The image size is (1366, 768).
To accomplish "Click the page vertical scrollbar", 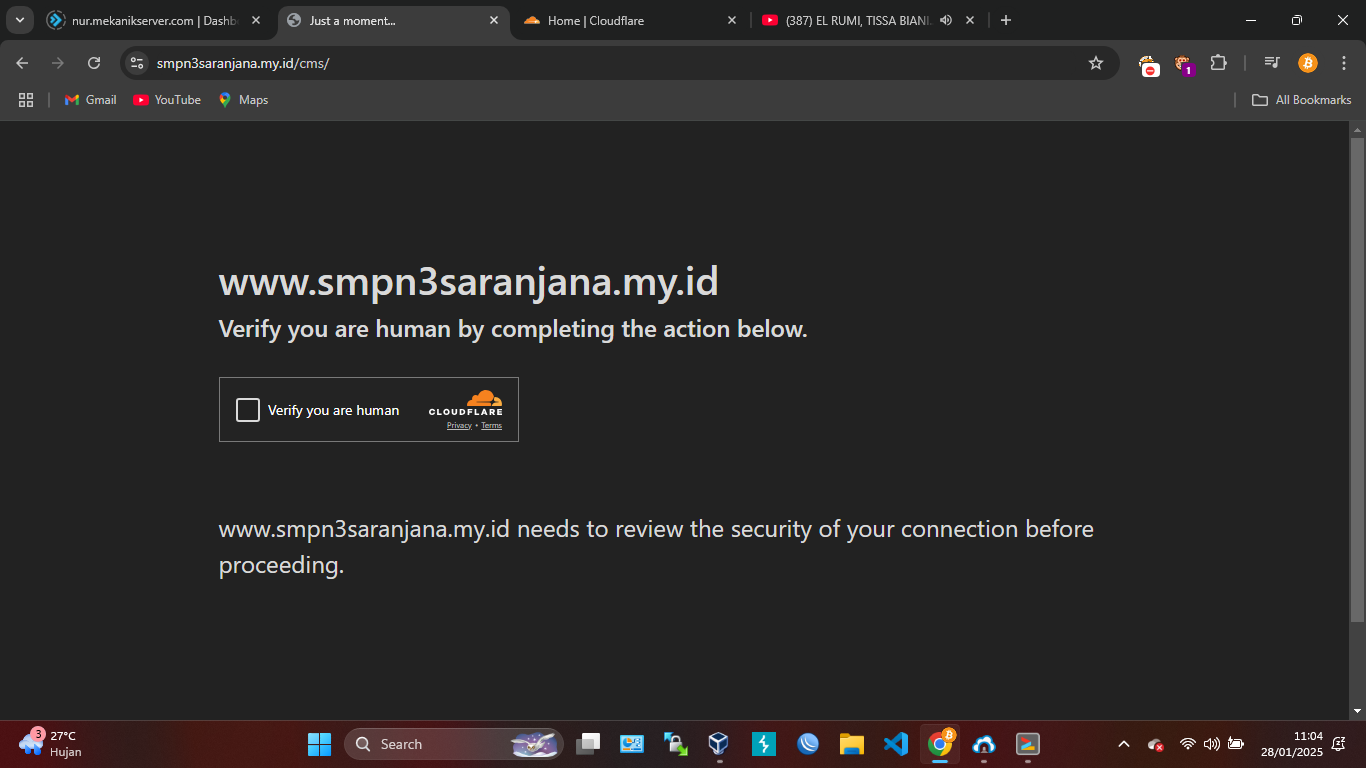I will tap(1357, 380).
